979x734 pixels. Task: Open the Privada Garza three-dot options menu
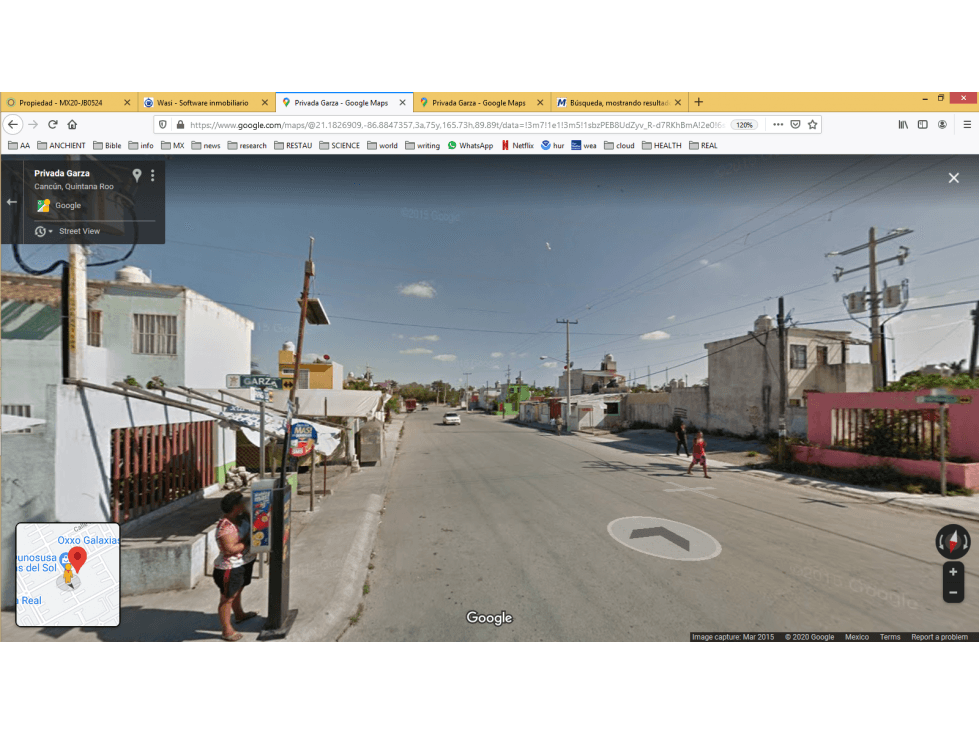coord(152,175)
